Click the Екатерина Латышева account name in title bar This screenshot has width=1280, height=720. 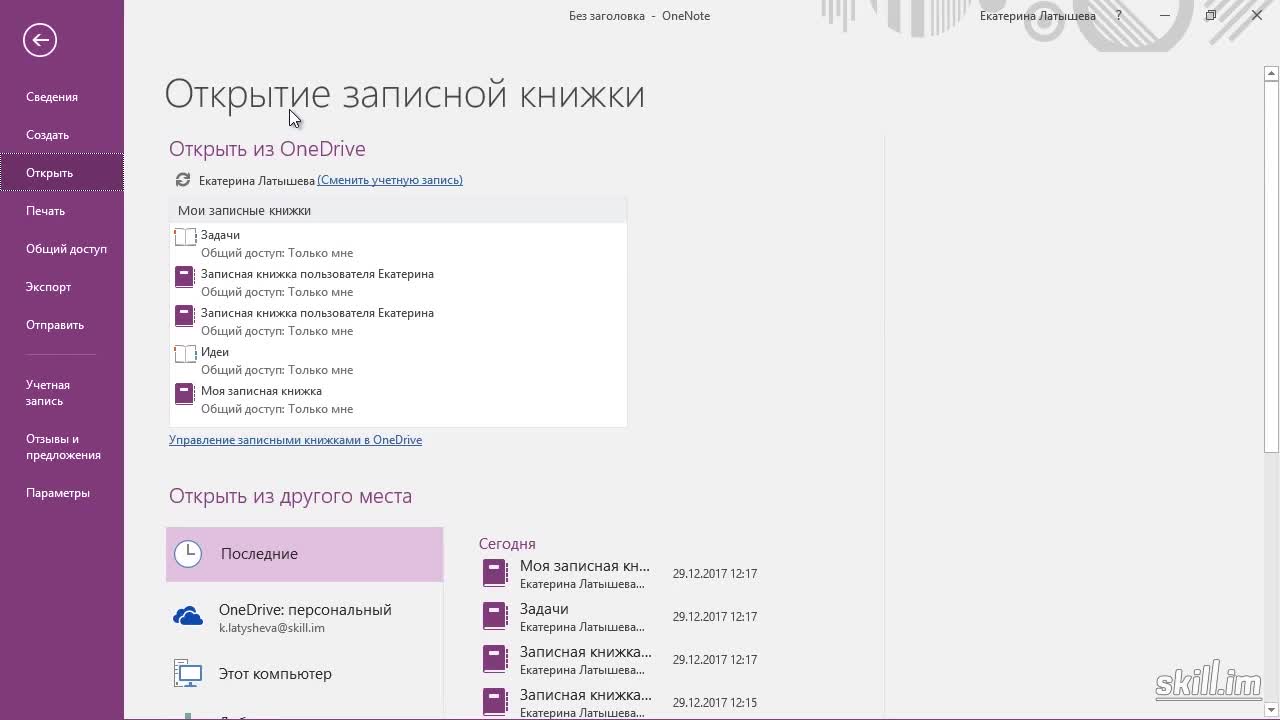click(x=1037, y=16)
